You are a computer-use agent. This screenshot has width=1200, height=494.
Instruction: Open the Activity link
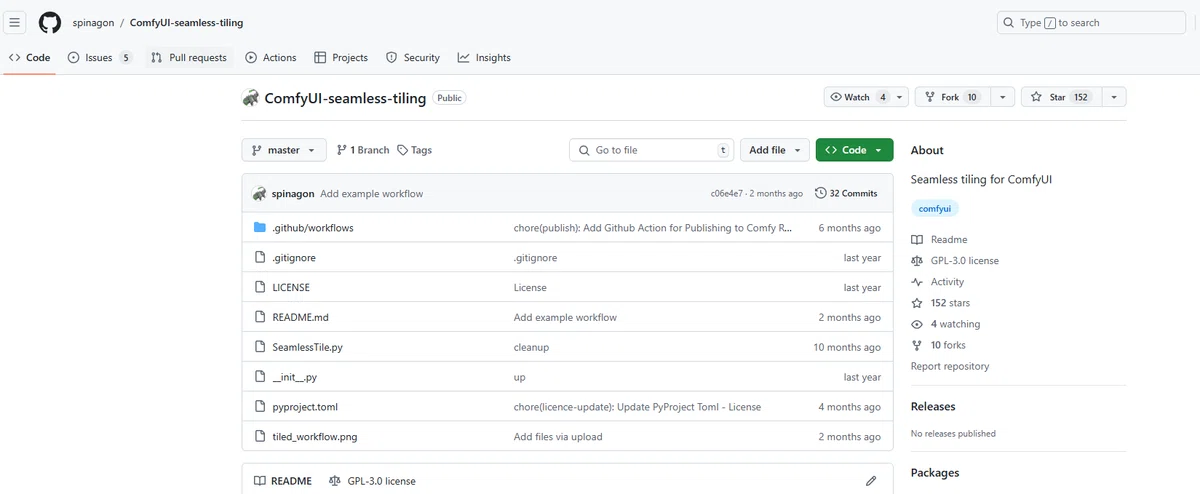tap(938, 282)
